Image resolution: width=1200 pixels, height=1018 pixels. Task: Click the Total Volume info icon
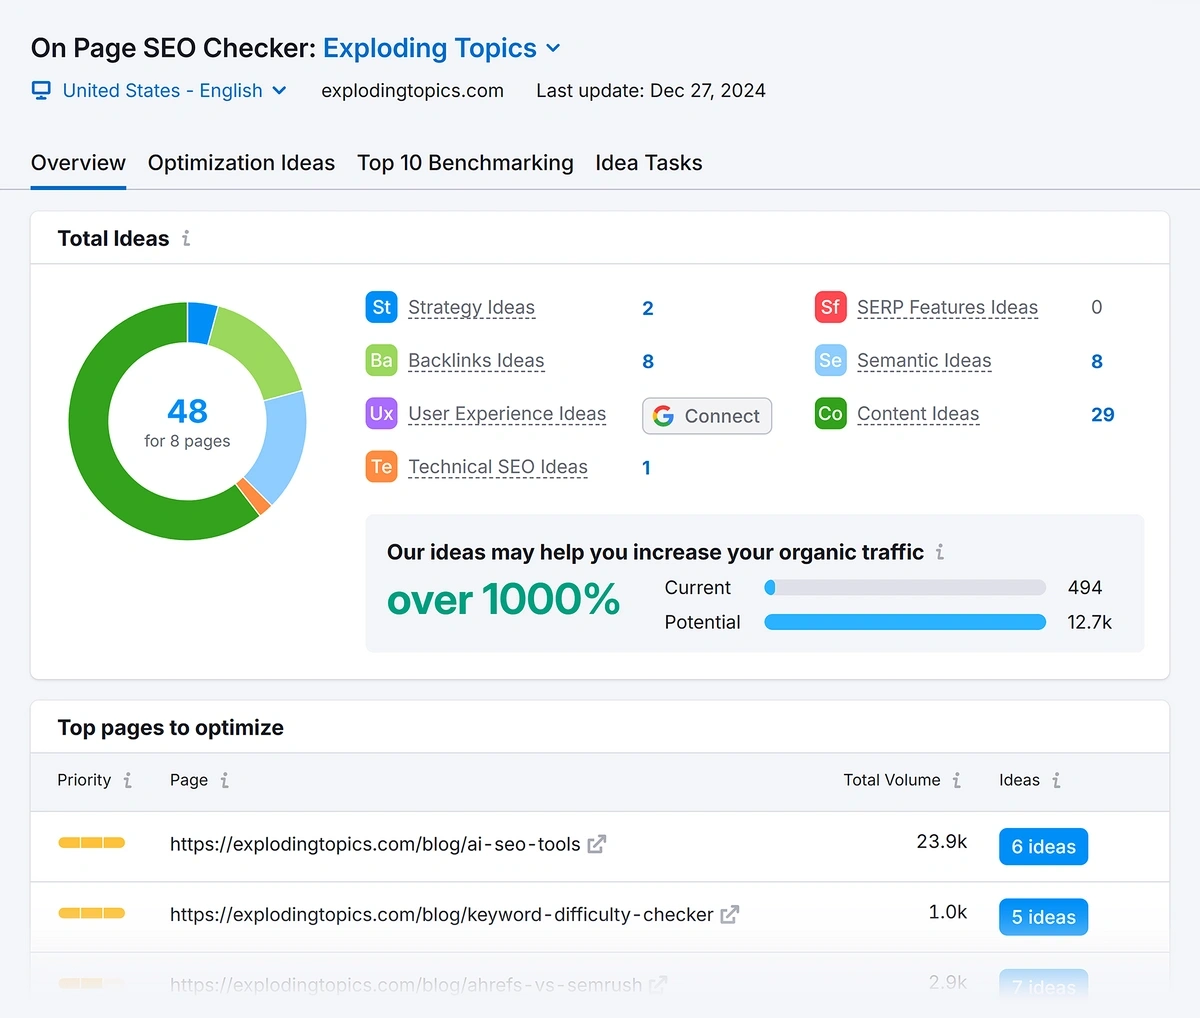pos(957,780)
